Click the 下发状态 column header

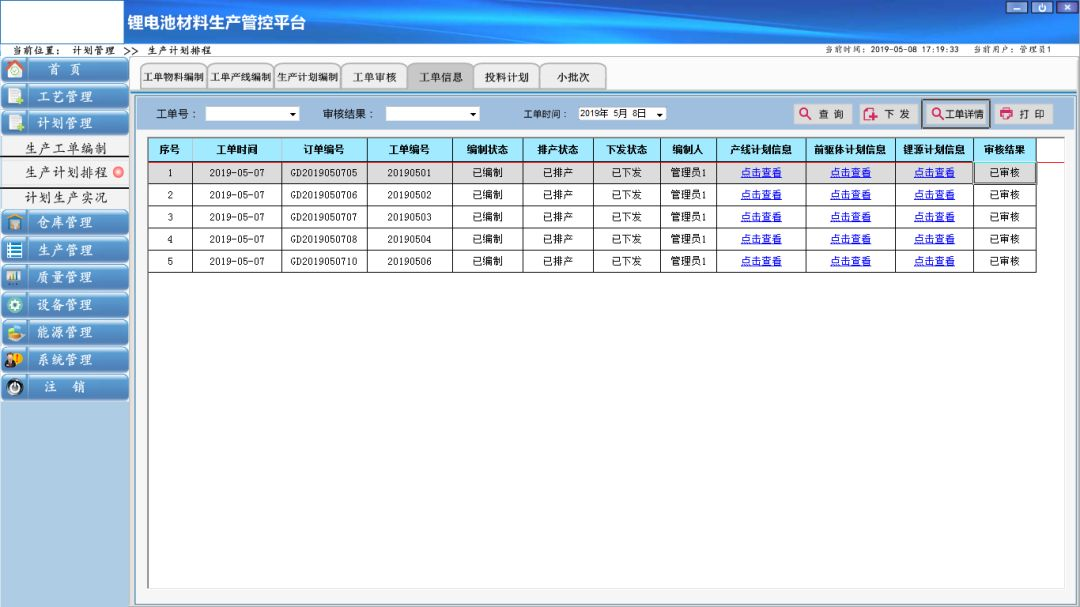coord(627,150)
